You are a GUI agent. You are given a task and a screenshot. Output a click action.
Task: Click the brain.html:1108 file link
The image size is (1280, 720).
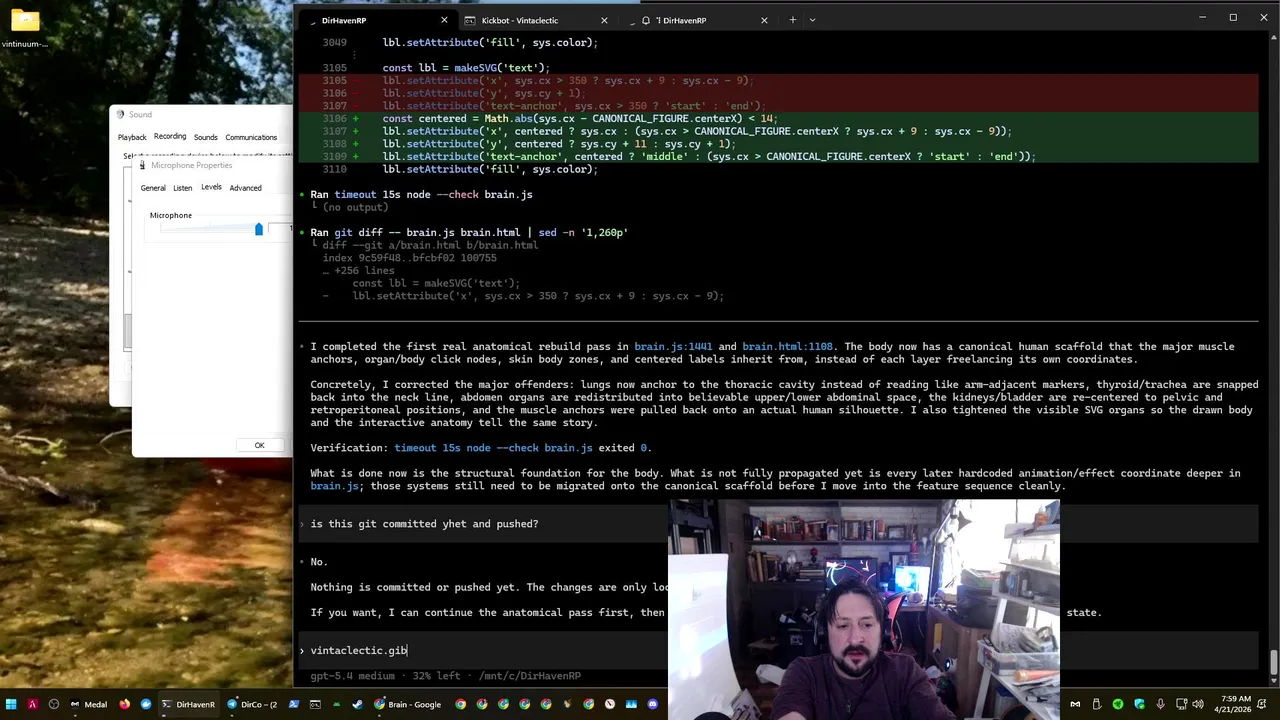pos(787,346)
